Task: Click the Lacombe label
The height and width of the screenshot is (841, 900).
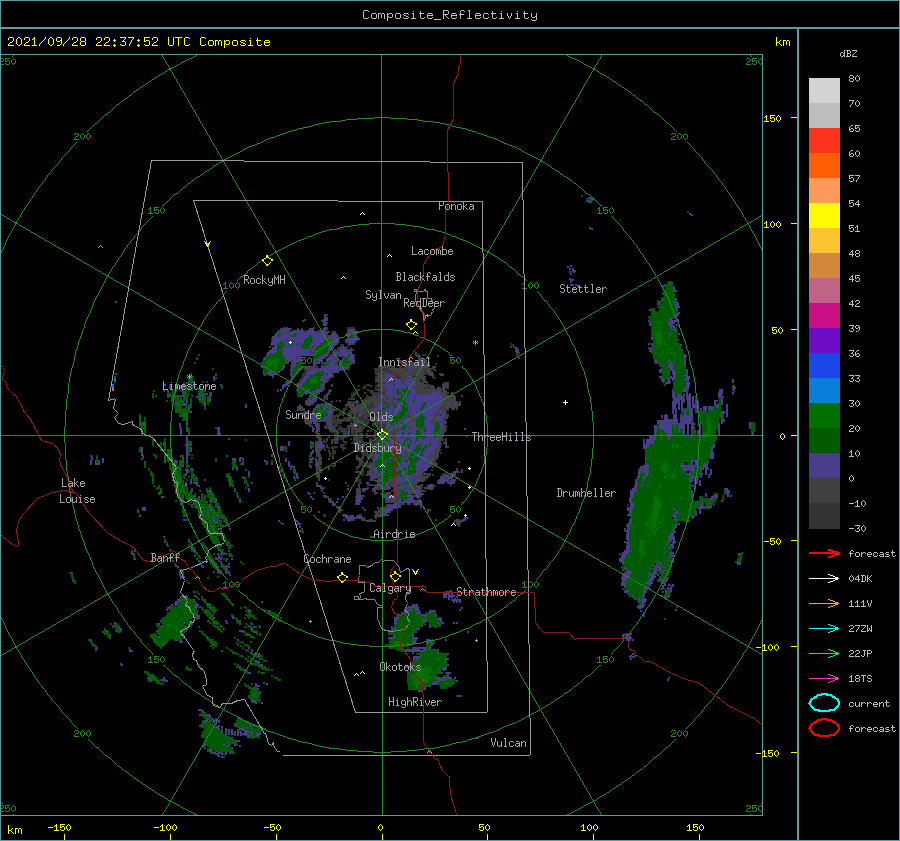Action: [432, 251]
